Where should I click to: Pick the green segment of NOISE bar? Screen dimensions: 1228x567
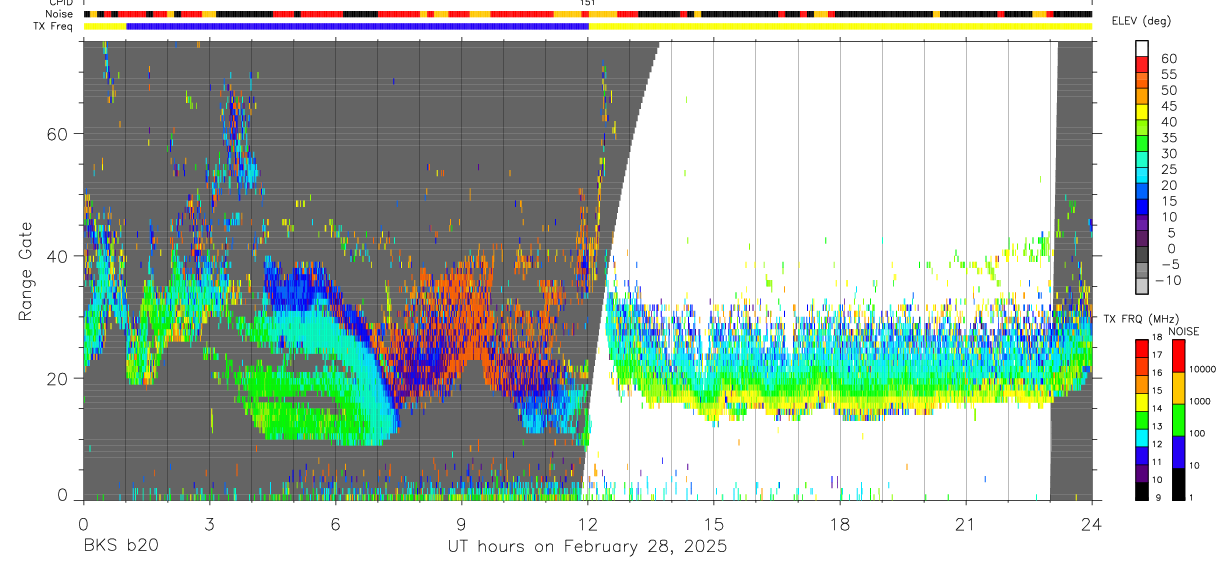tap(1178, 419)
